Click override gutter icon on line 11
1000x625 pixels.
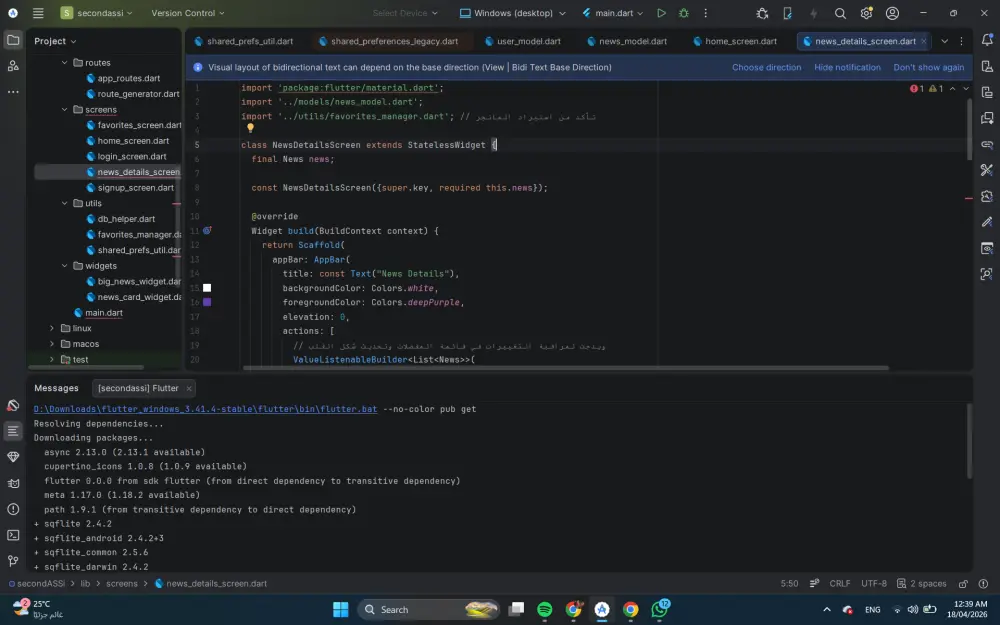207,231
